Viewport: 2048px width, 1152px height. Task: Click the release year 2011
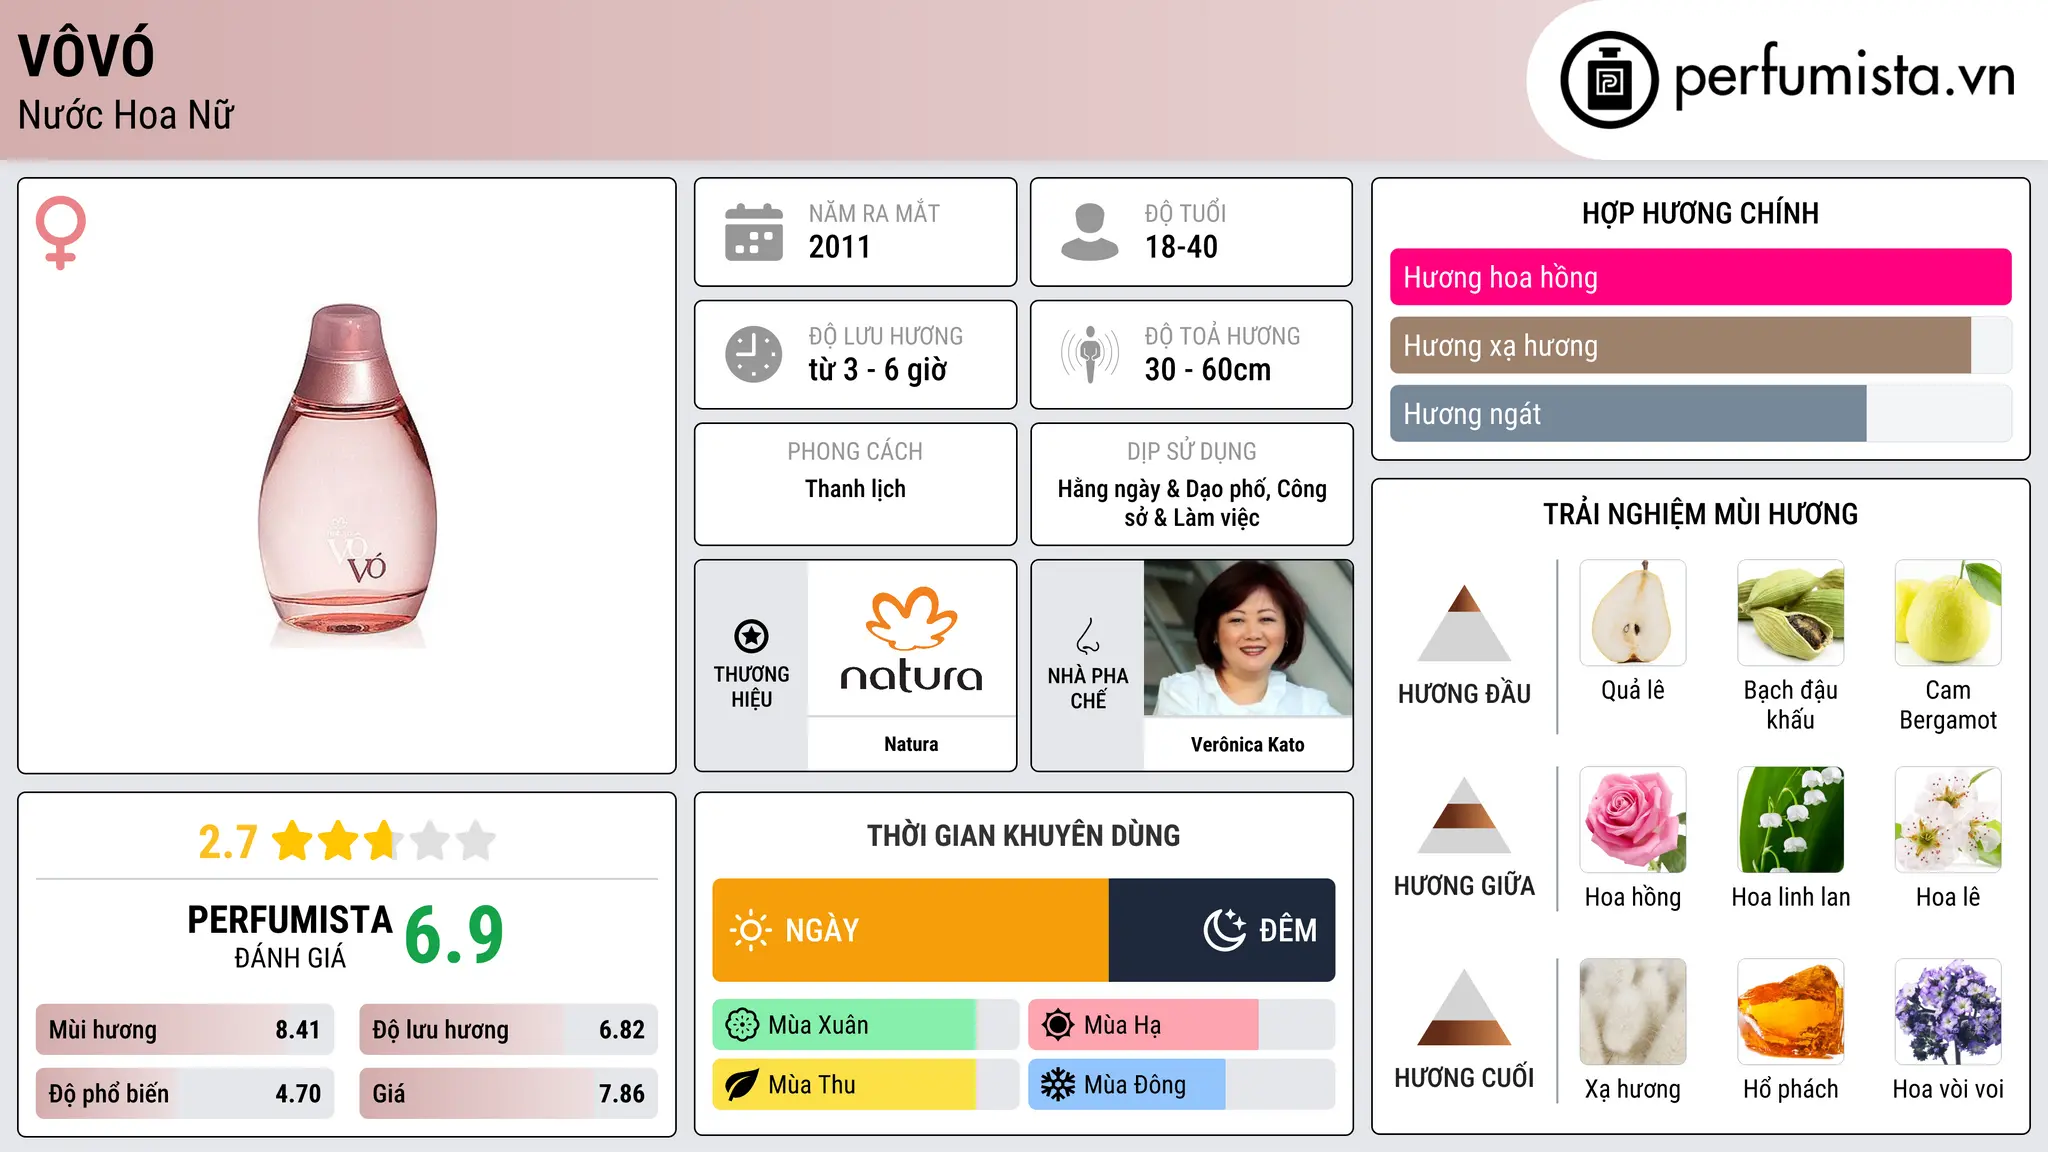(x=840, y=247)
